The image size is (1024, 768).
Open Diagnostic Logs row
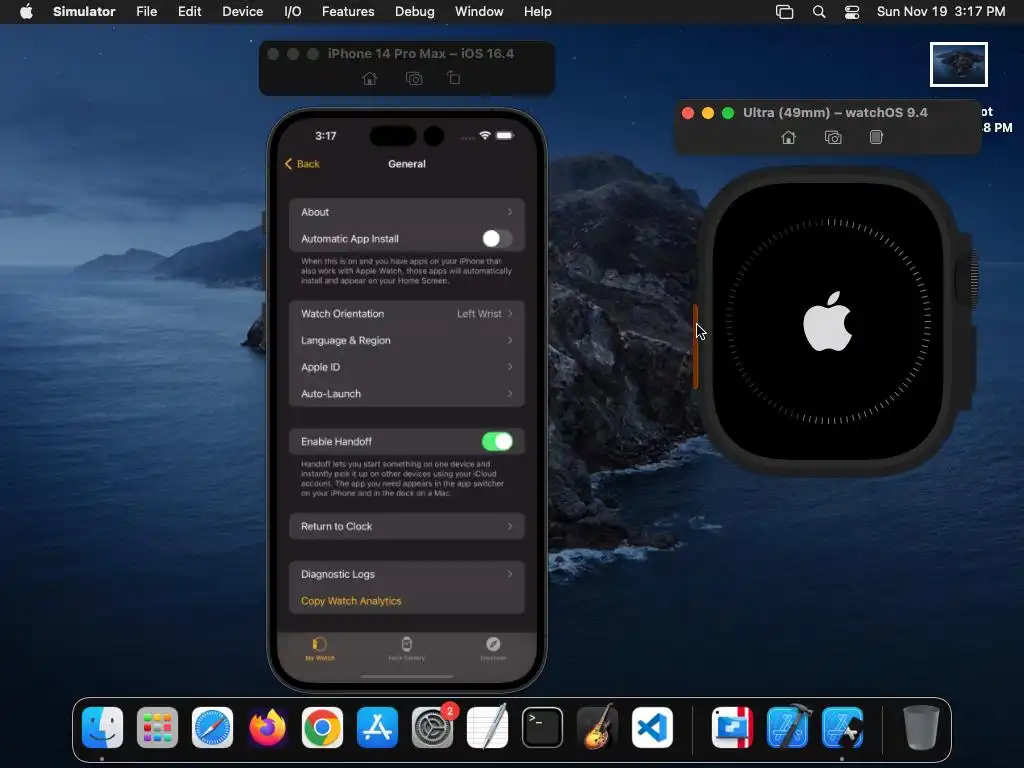coord(406,574)
